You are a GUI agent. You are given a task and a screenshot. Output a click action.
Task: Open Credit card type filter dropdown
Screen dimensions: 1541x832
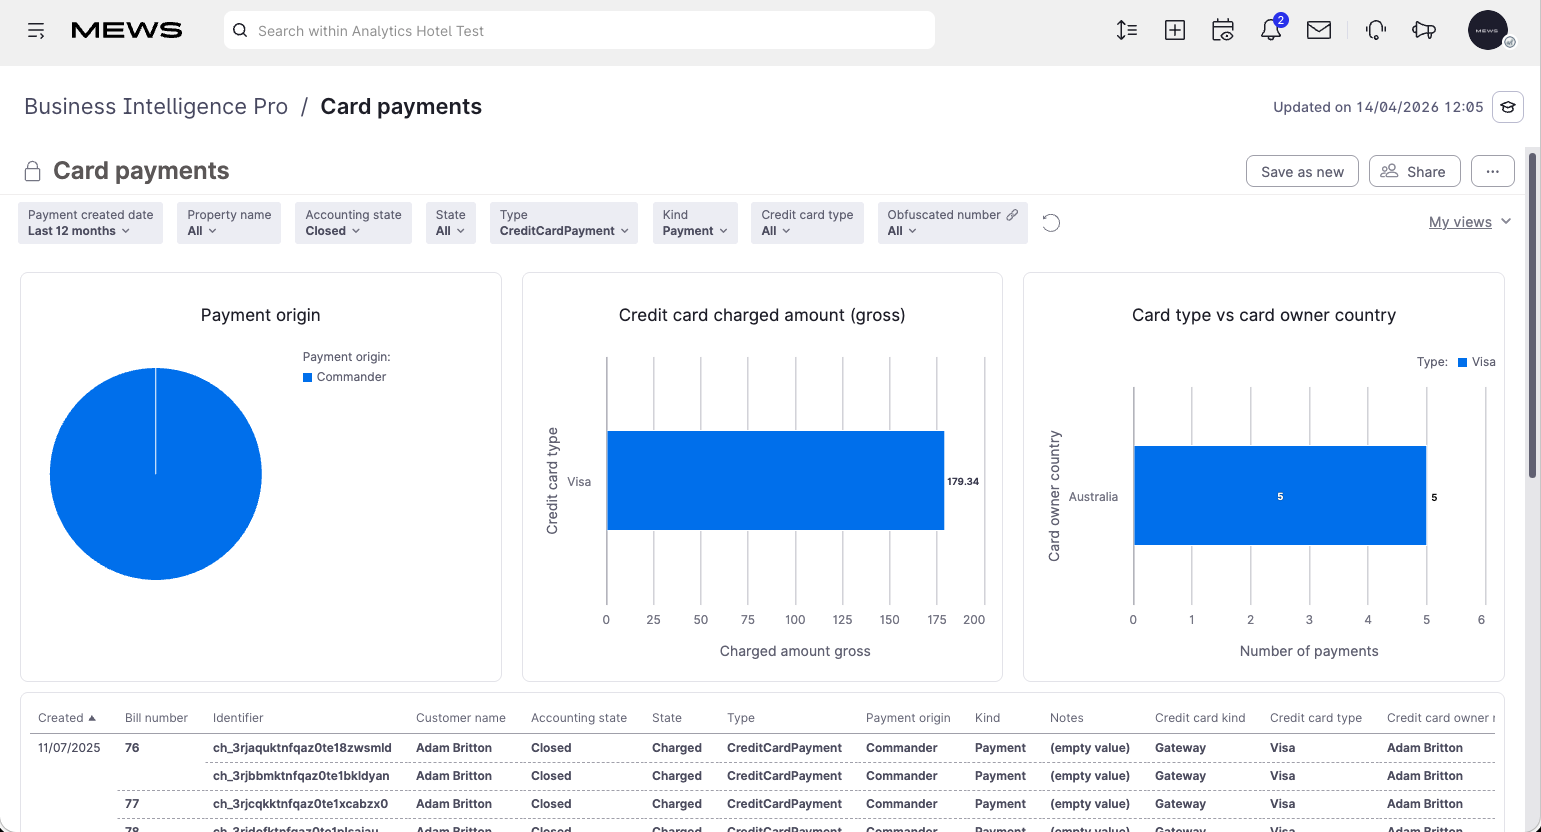coord(807,223)
